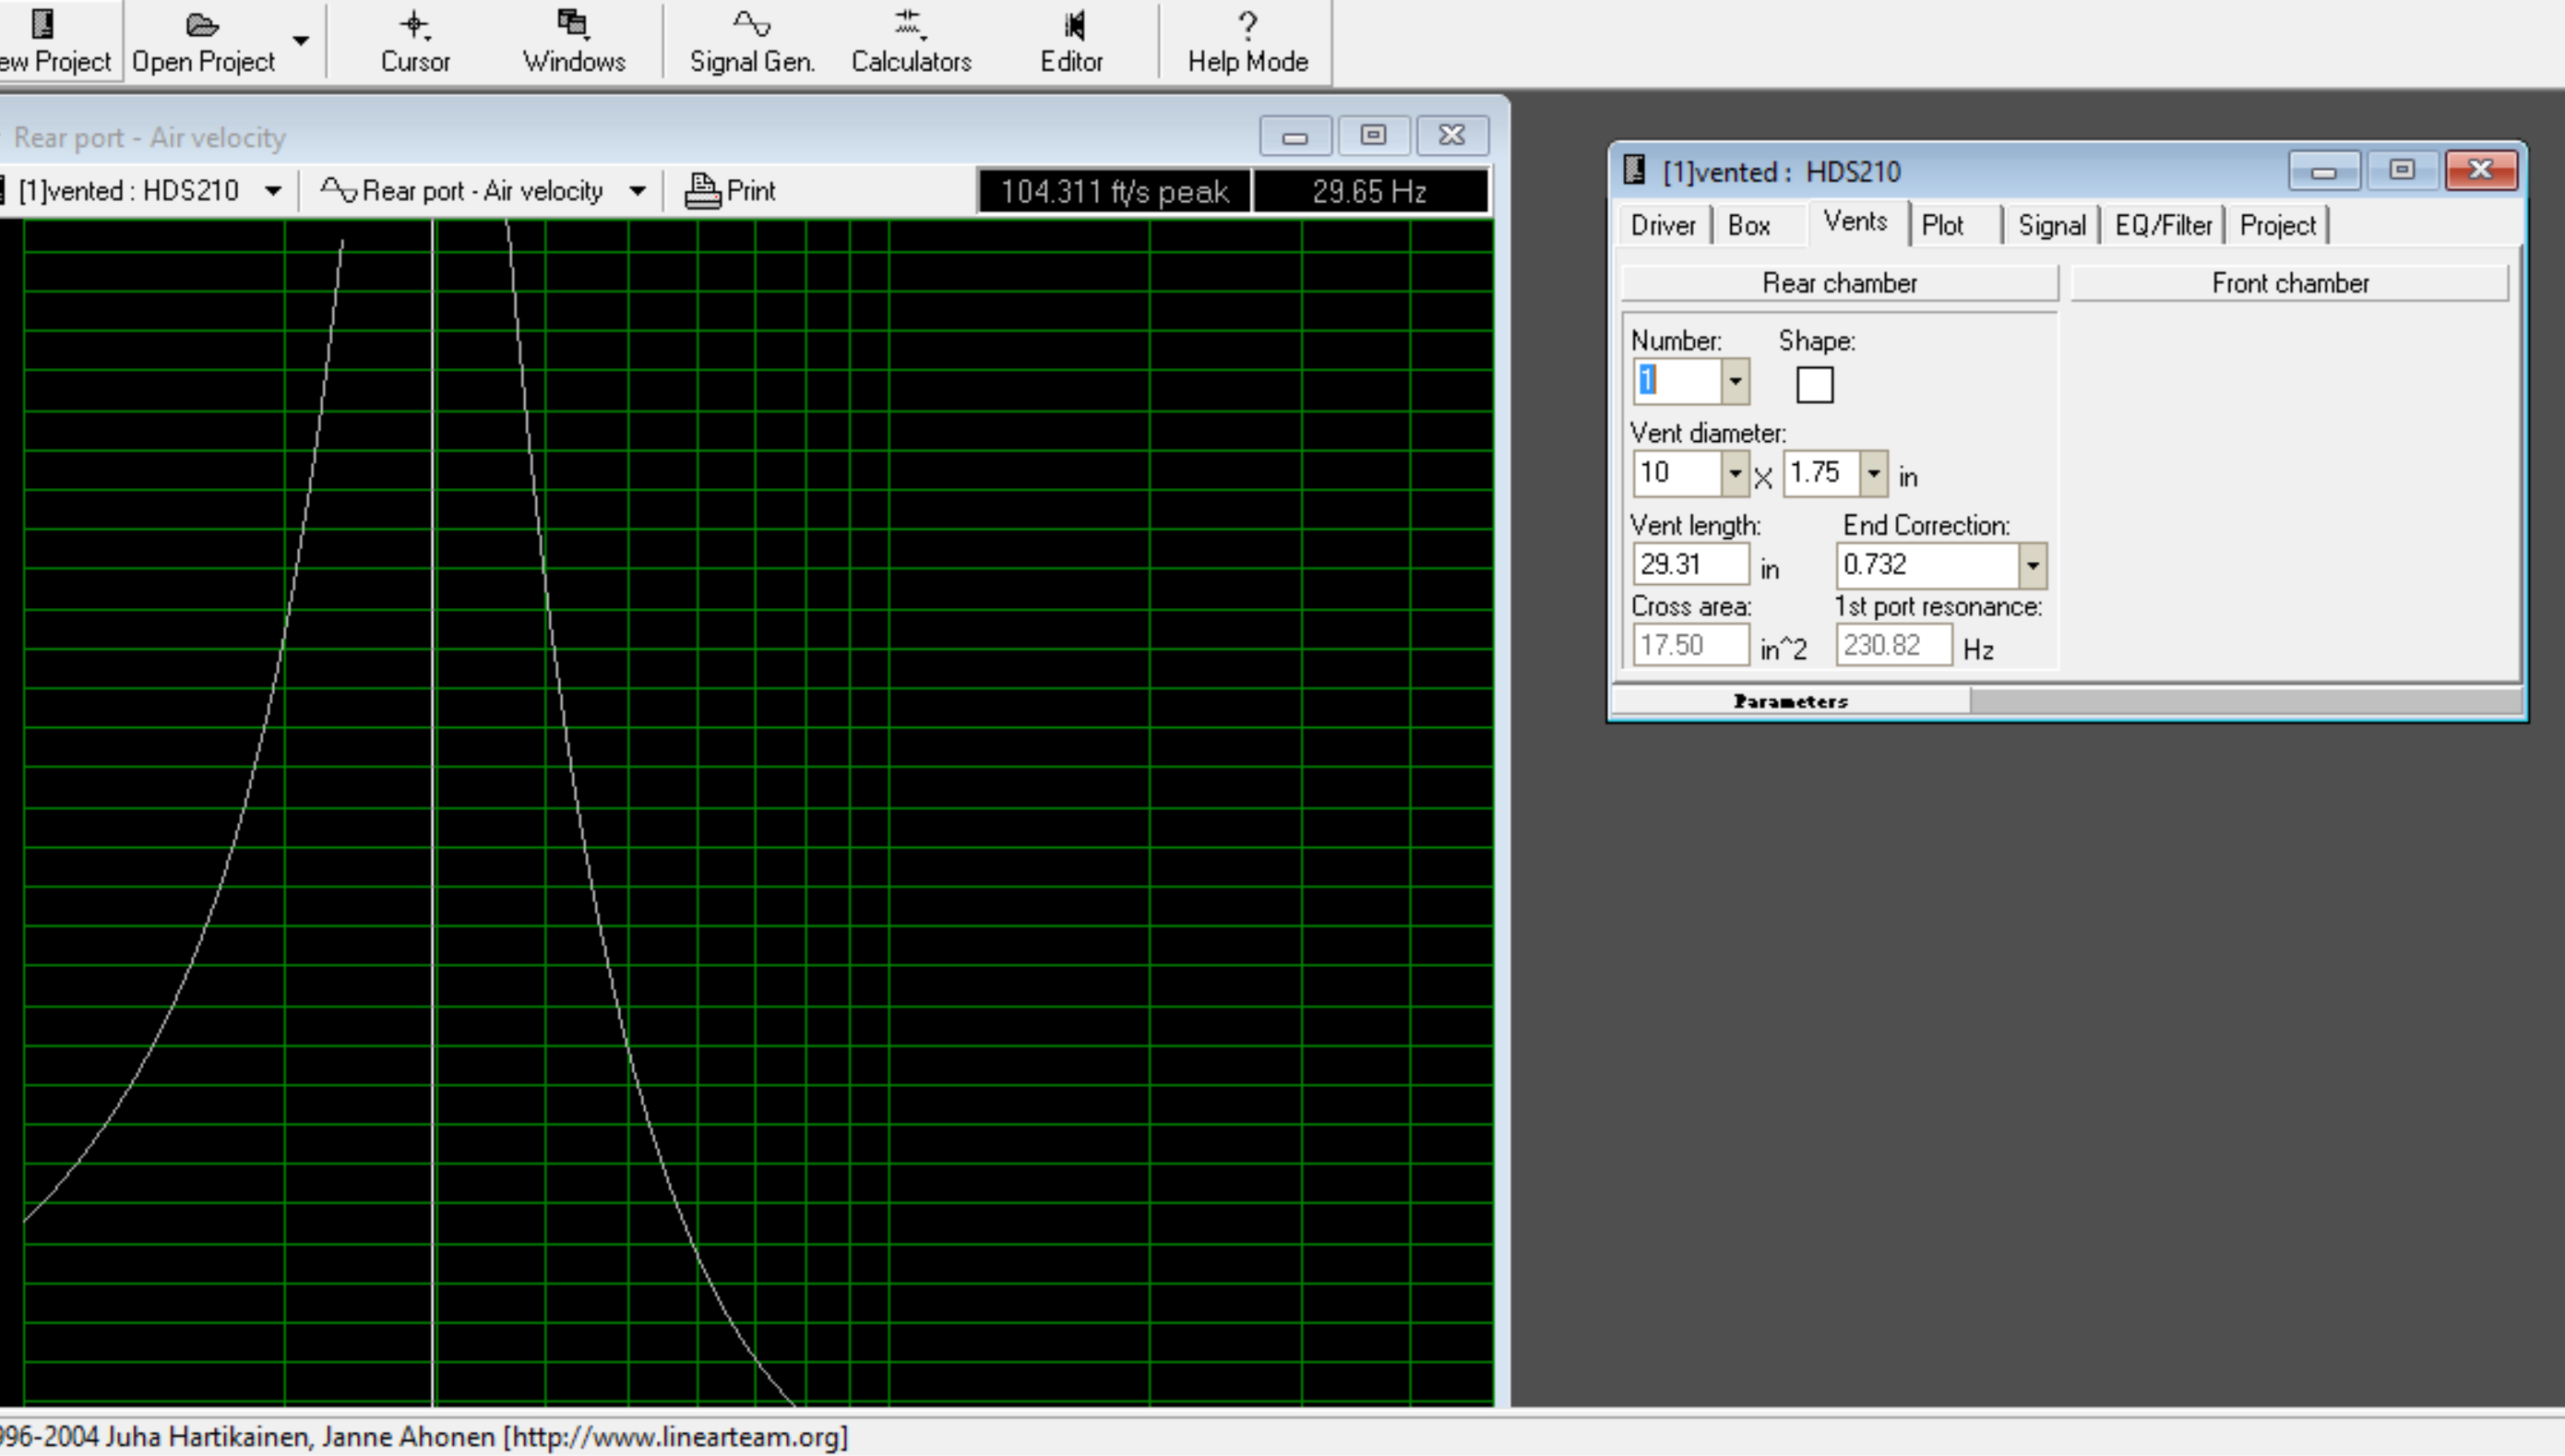Expand the vent height 1.75 dropdown arrow

coord(1873,473)
